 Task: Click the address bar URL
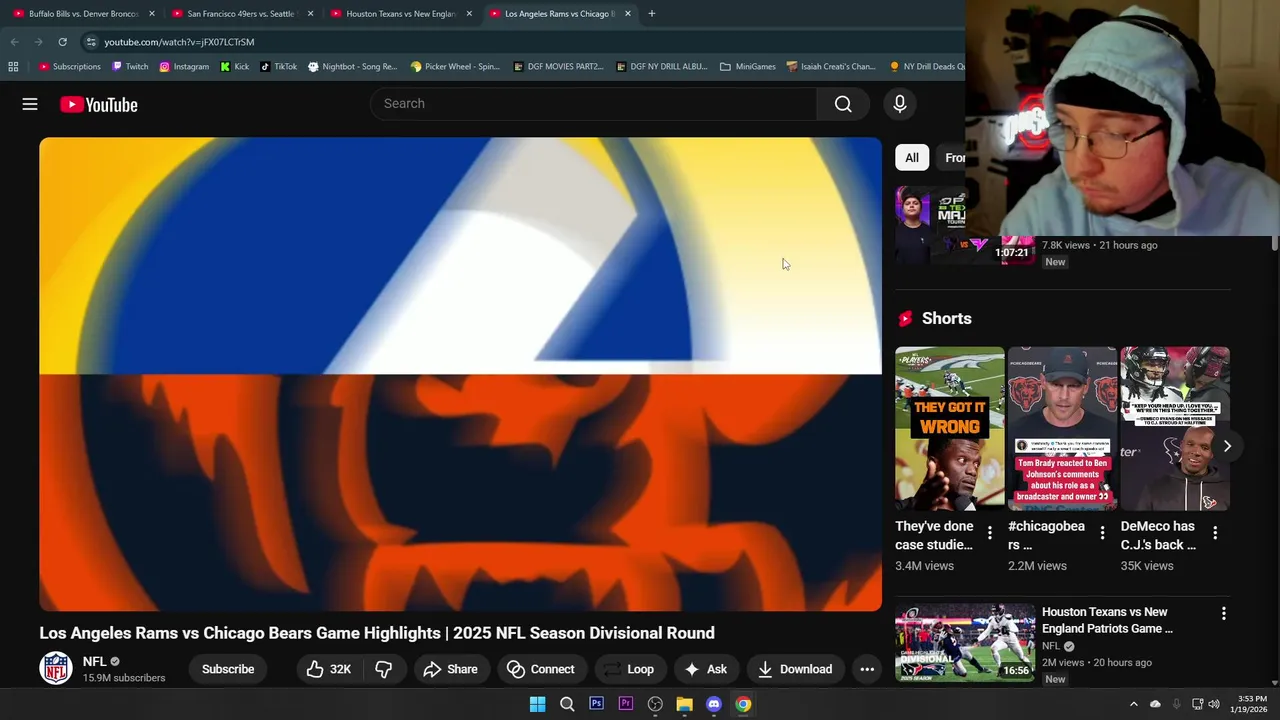coord(179,42)
